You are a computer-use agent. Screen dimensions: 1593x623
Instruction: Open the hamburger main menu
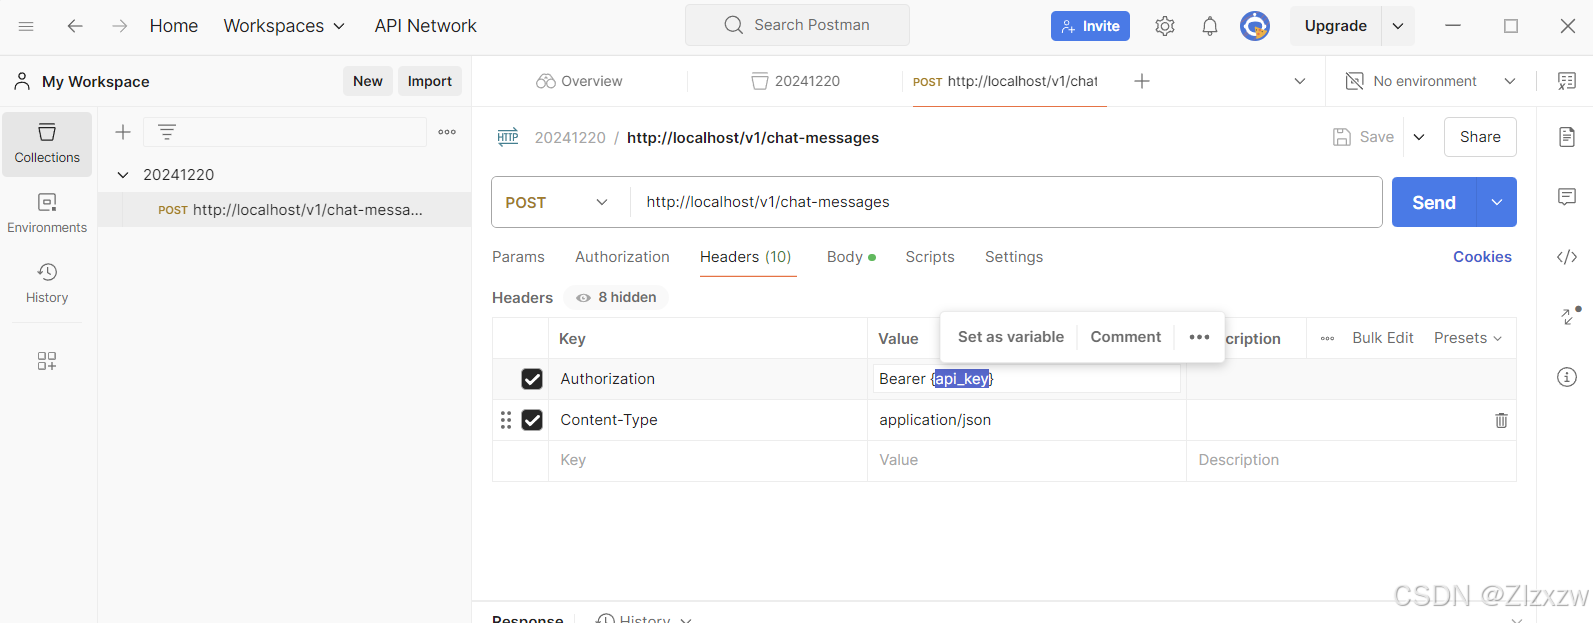click(x=26, y=26)
